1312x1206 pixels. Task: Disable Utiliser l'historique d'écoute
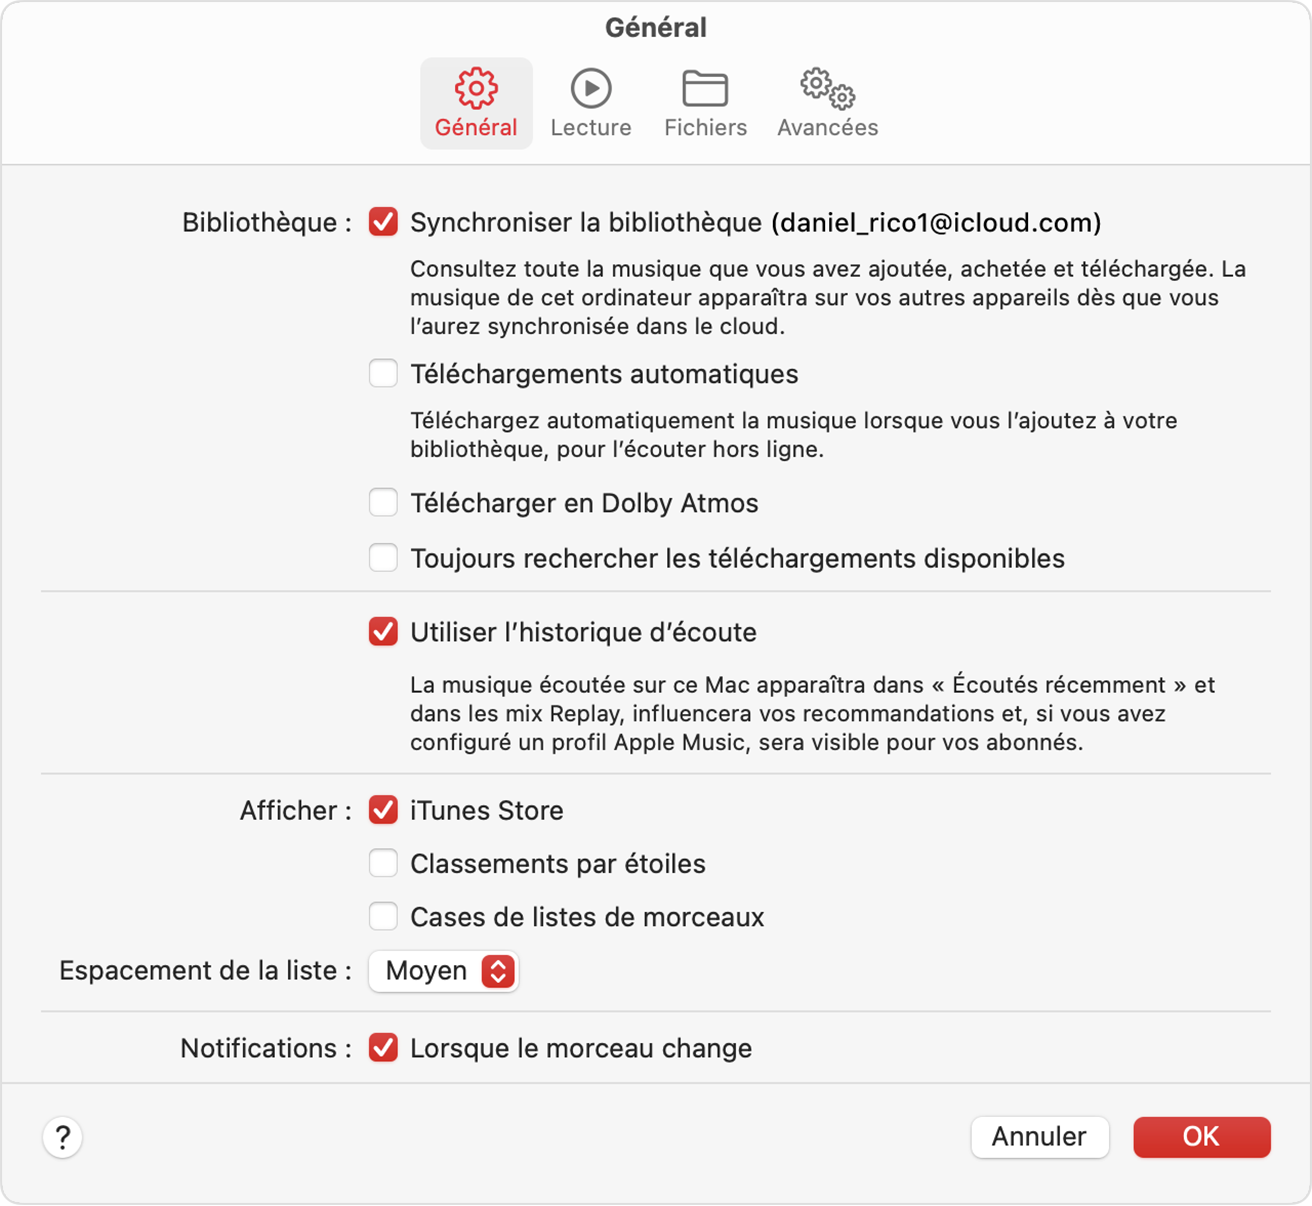pyautogui.click(x=383, y=632)
